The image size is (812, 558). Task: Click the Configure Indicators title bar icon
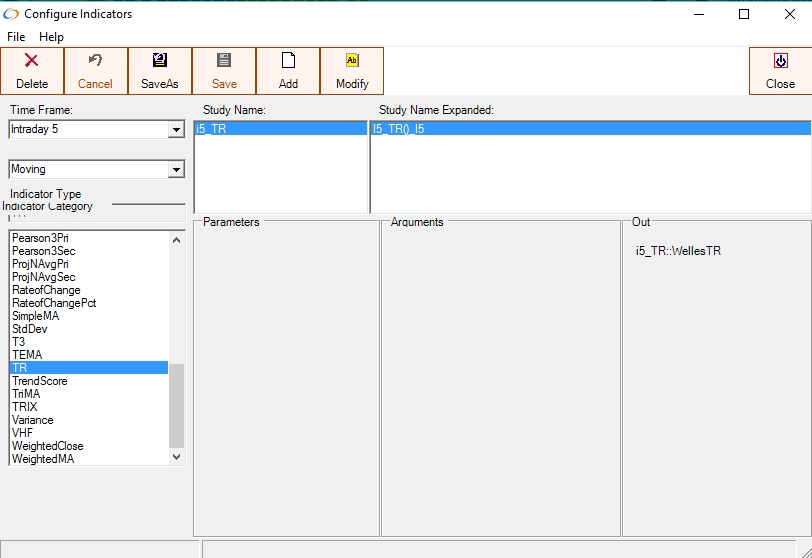click(12, 14)
